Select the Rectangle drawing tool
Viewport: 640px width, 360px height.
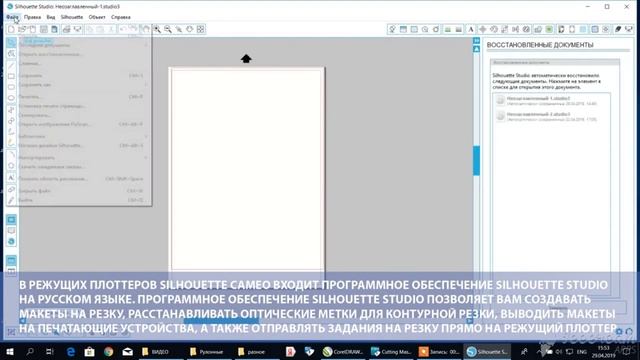click(11, 76)
